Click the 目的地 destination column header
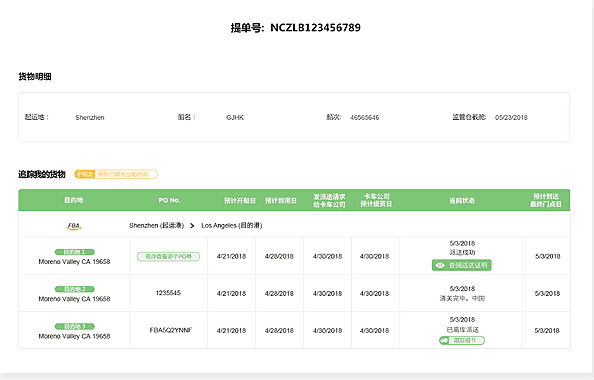This screenshot has width=594, height=380. pos(74,200)
